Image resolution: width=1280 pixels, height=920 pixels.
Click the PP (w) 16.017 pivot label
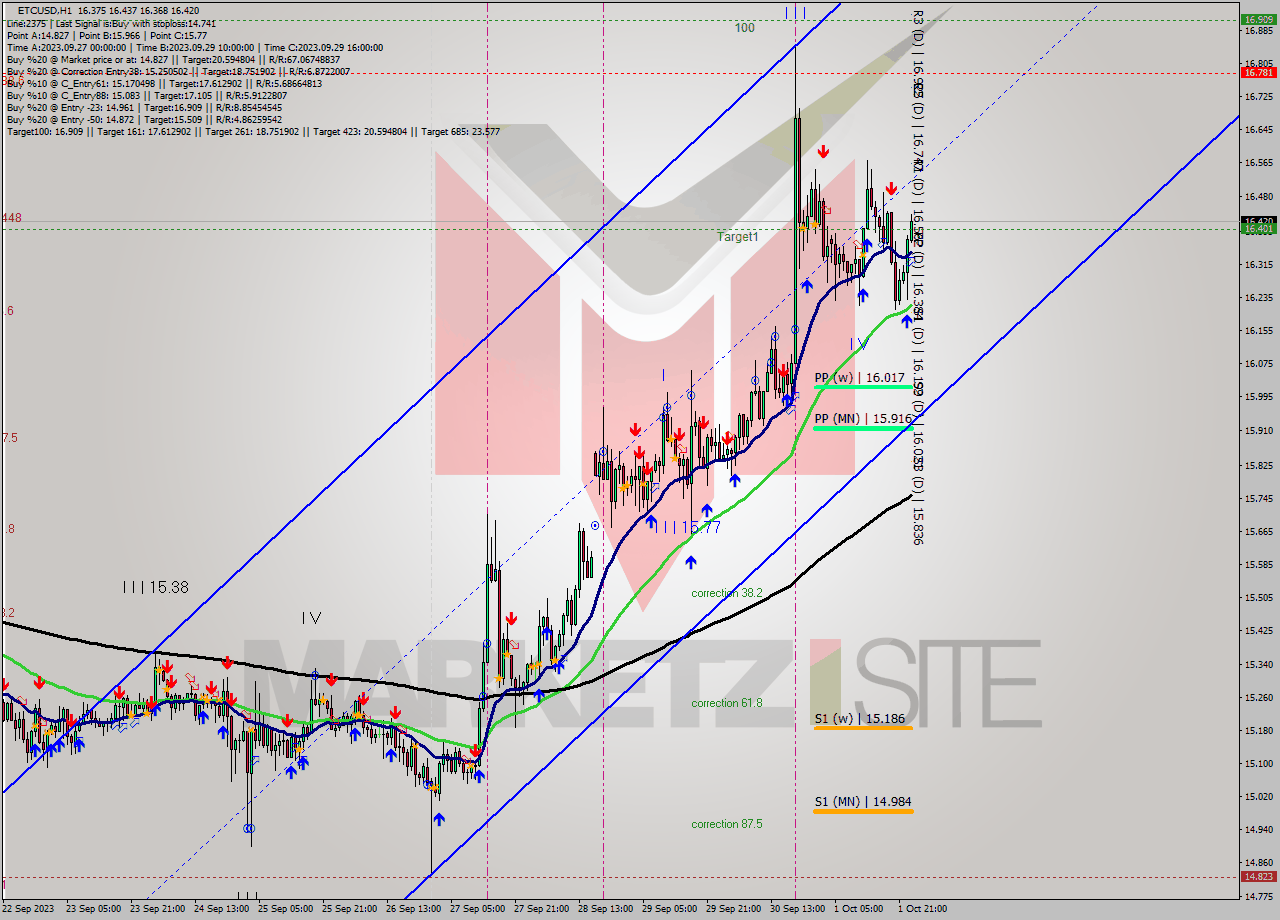coord(860,378)
